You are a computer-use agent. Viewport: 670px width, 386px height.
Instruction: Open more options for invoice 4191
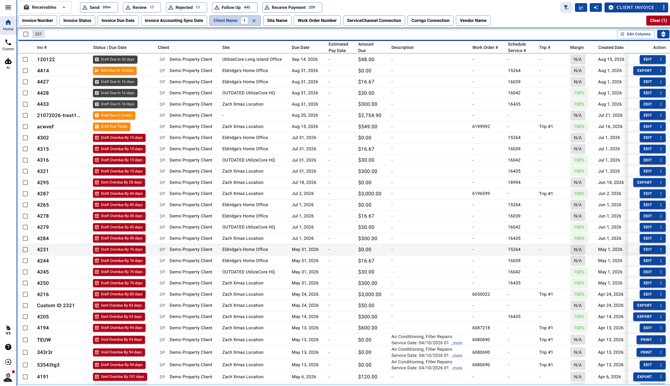661,377
